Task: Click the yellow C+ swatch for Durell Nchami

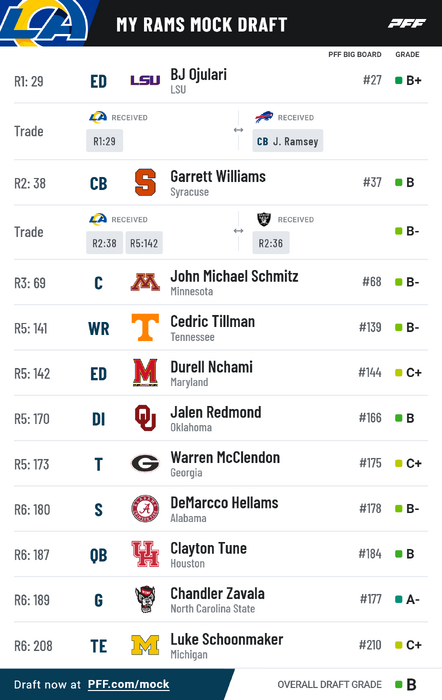Action: coord(399,373)
